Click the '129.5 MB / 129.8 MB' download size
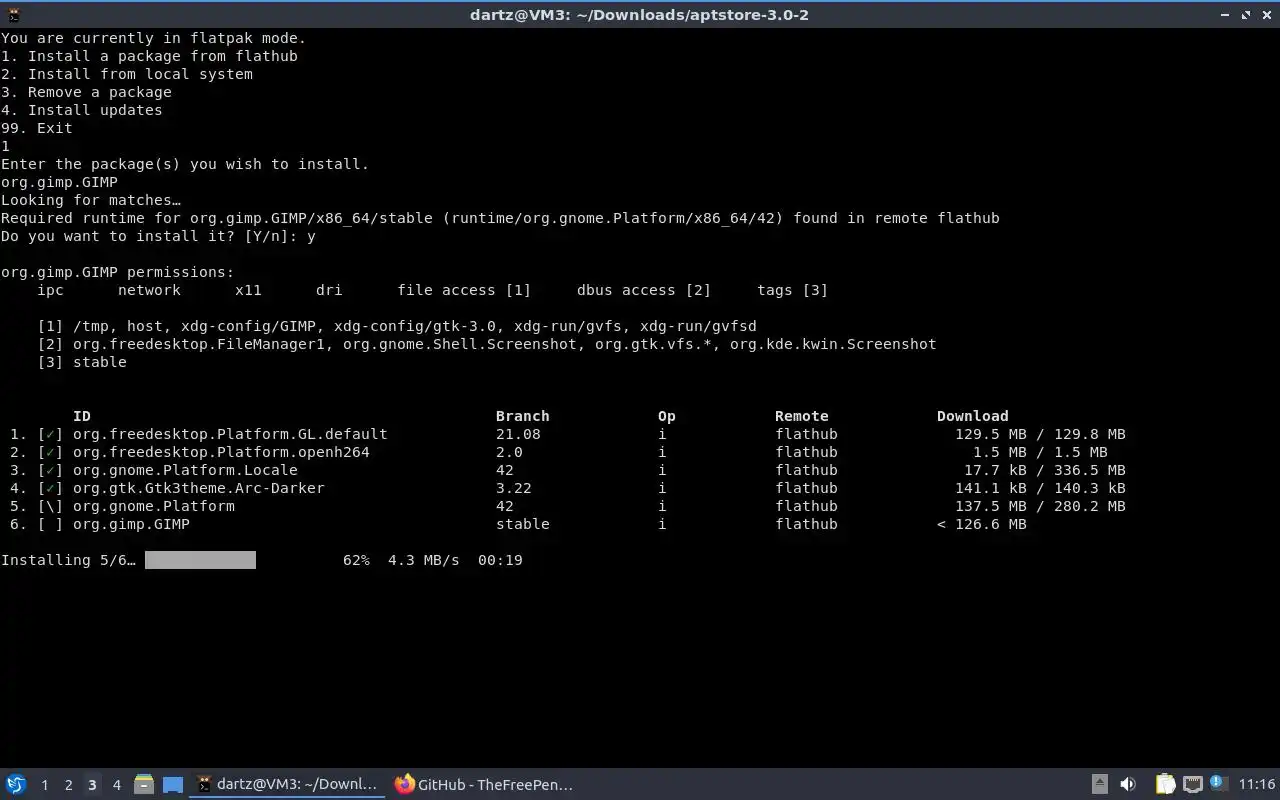The image size is (1280, 800). click(1040, 434)
